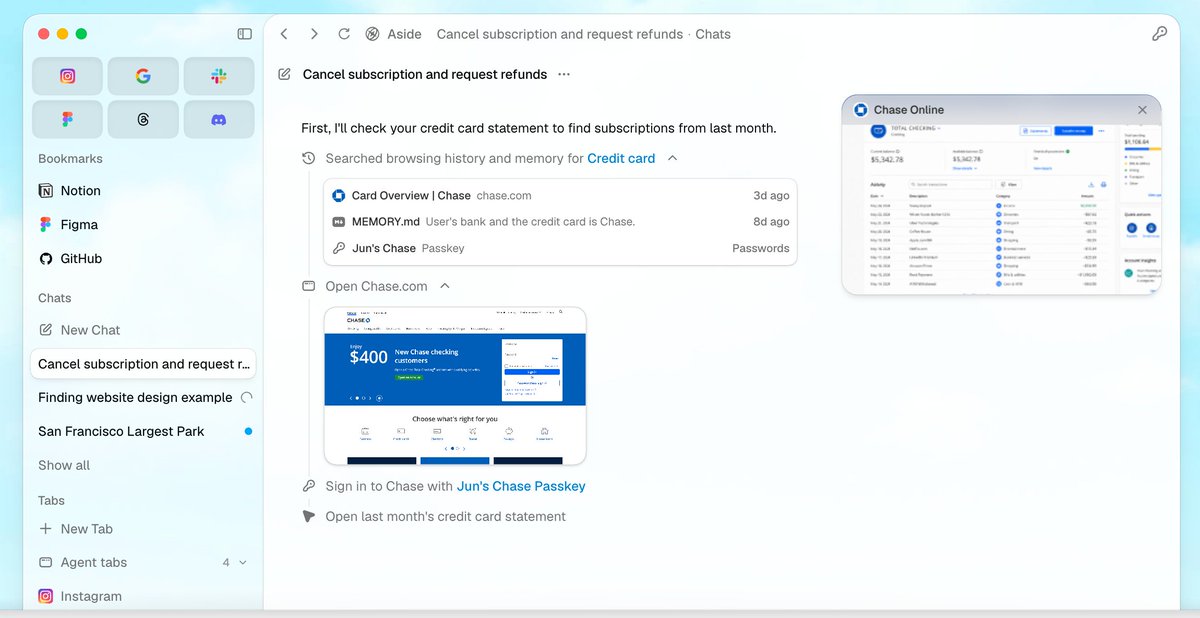Screen dimensions: 1200x618
Task: Click the Chase.com homepage preview thumbnail
Action: (x=455, y=386)
